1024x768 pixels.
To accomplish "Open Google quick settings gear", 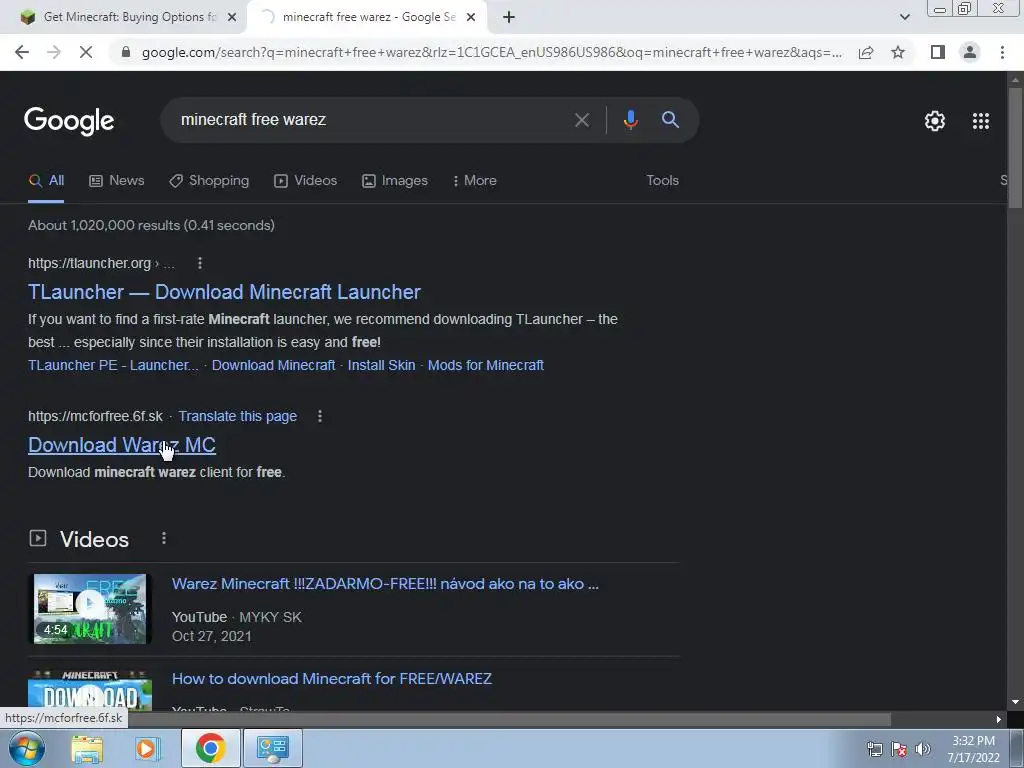I will 935,121.
